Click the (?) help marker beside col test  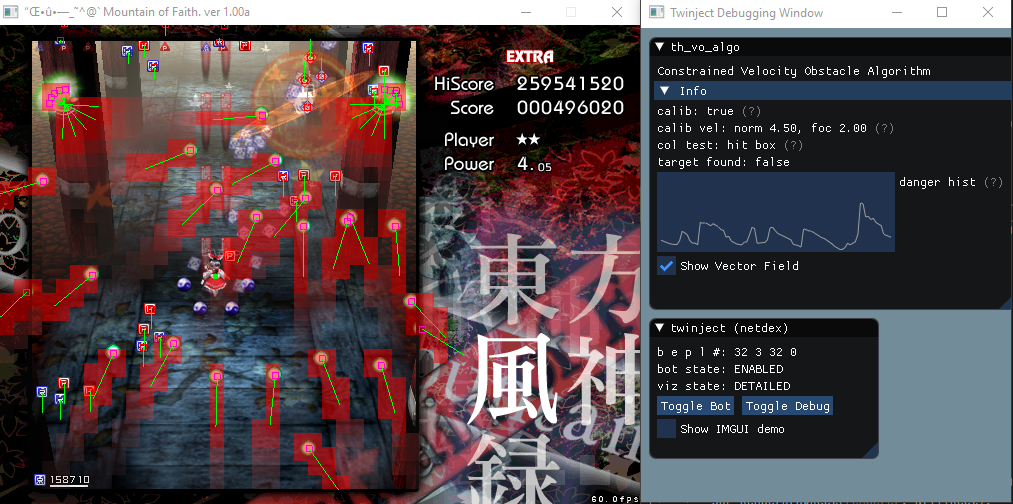[793, 145]
